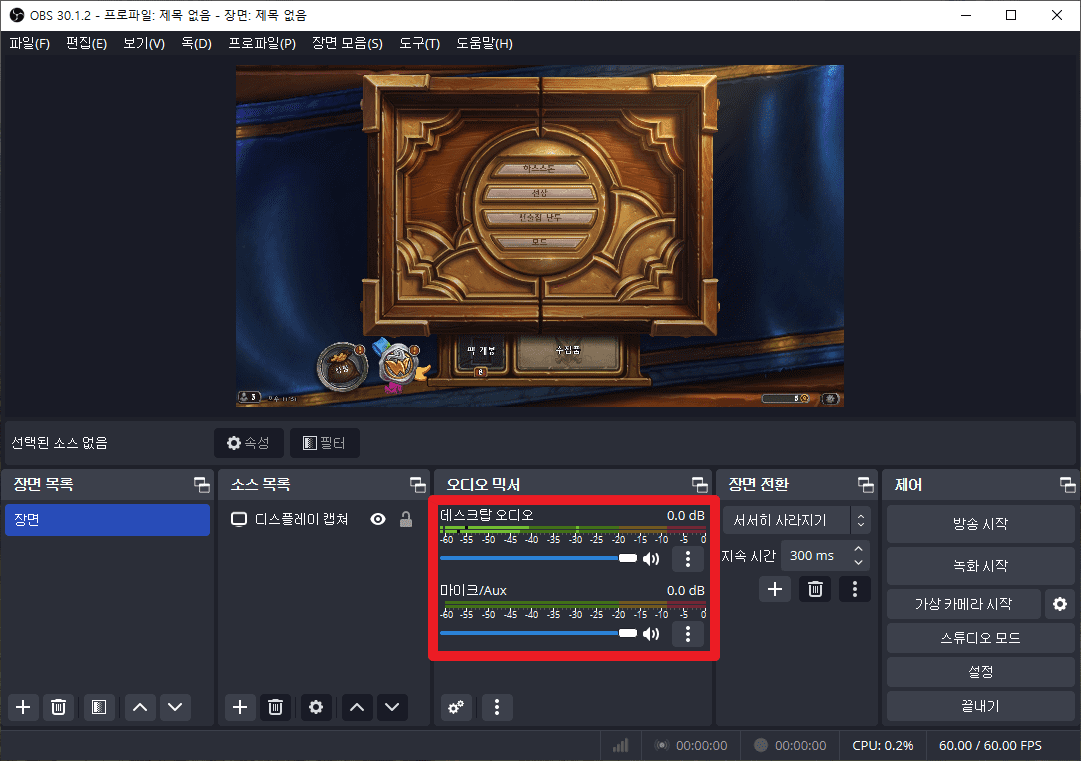The height and width of the screenshot is (761, 1081).
Task: Click the 60.00 / 60.00 FPS text
Action: coord(991,746)
